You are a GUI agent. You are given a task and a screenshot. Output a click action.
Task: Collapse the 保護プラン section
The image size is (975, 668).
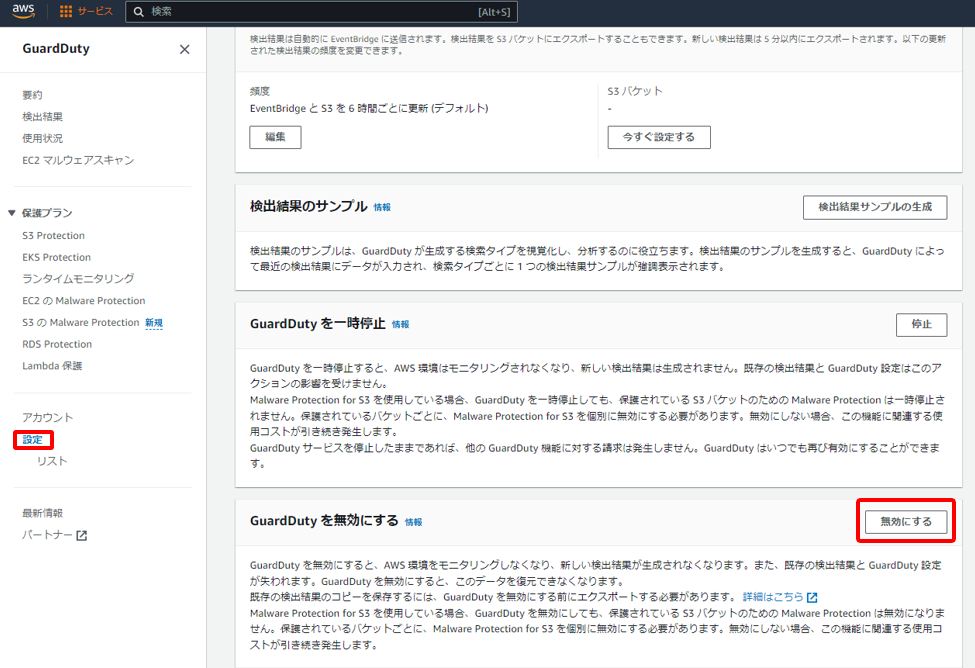pyautogui.click(x=11, y=213)
